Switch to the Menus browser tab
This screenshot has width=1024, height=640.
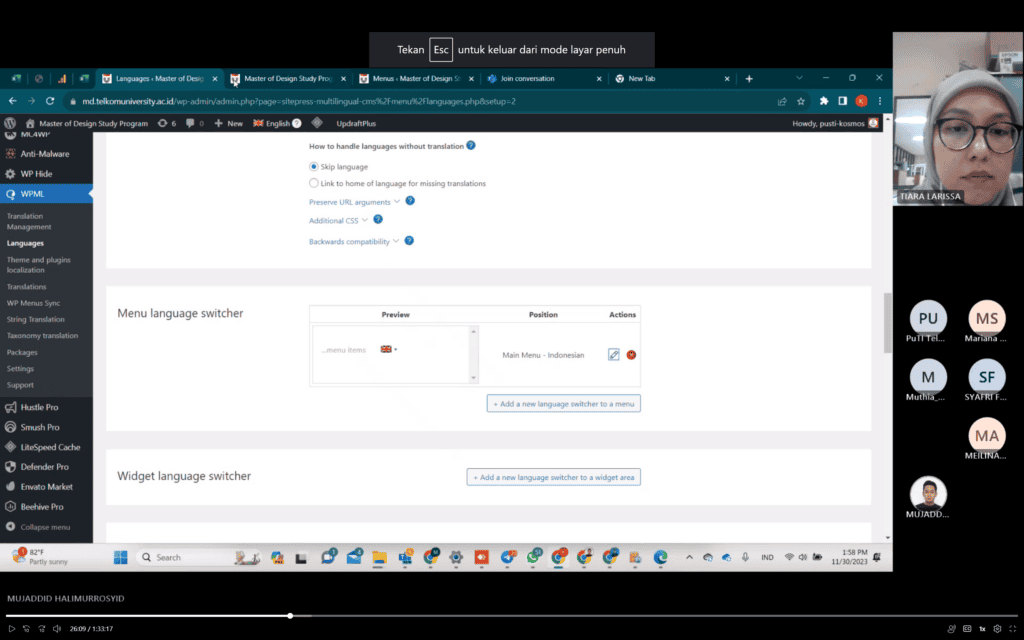tap(416, 78)
